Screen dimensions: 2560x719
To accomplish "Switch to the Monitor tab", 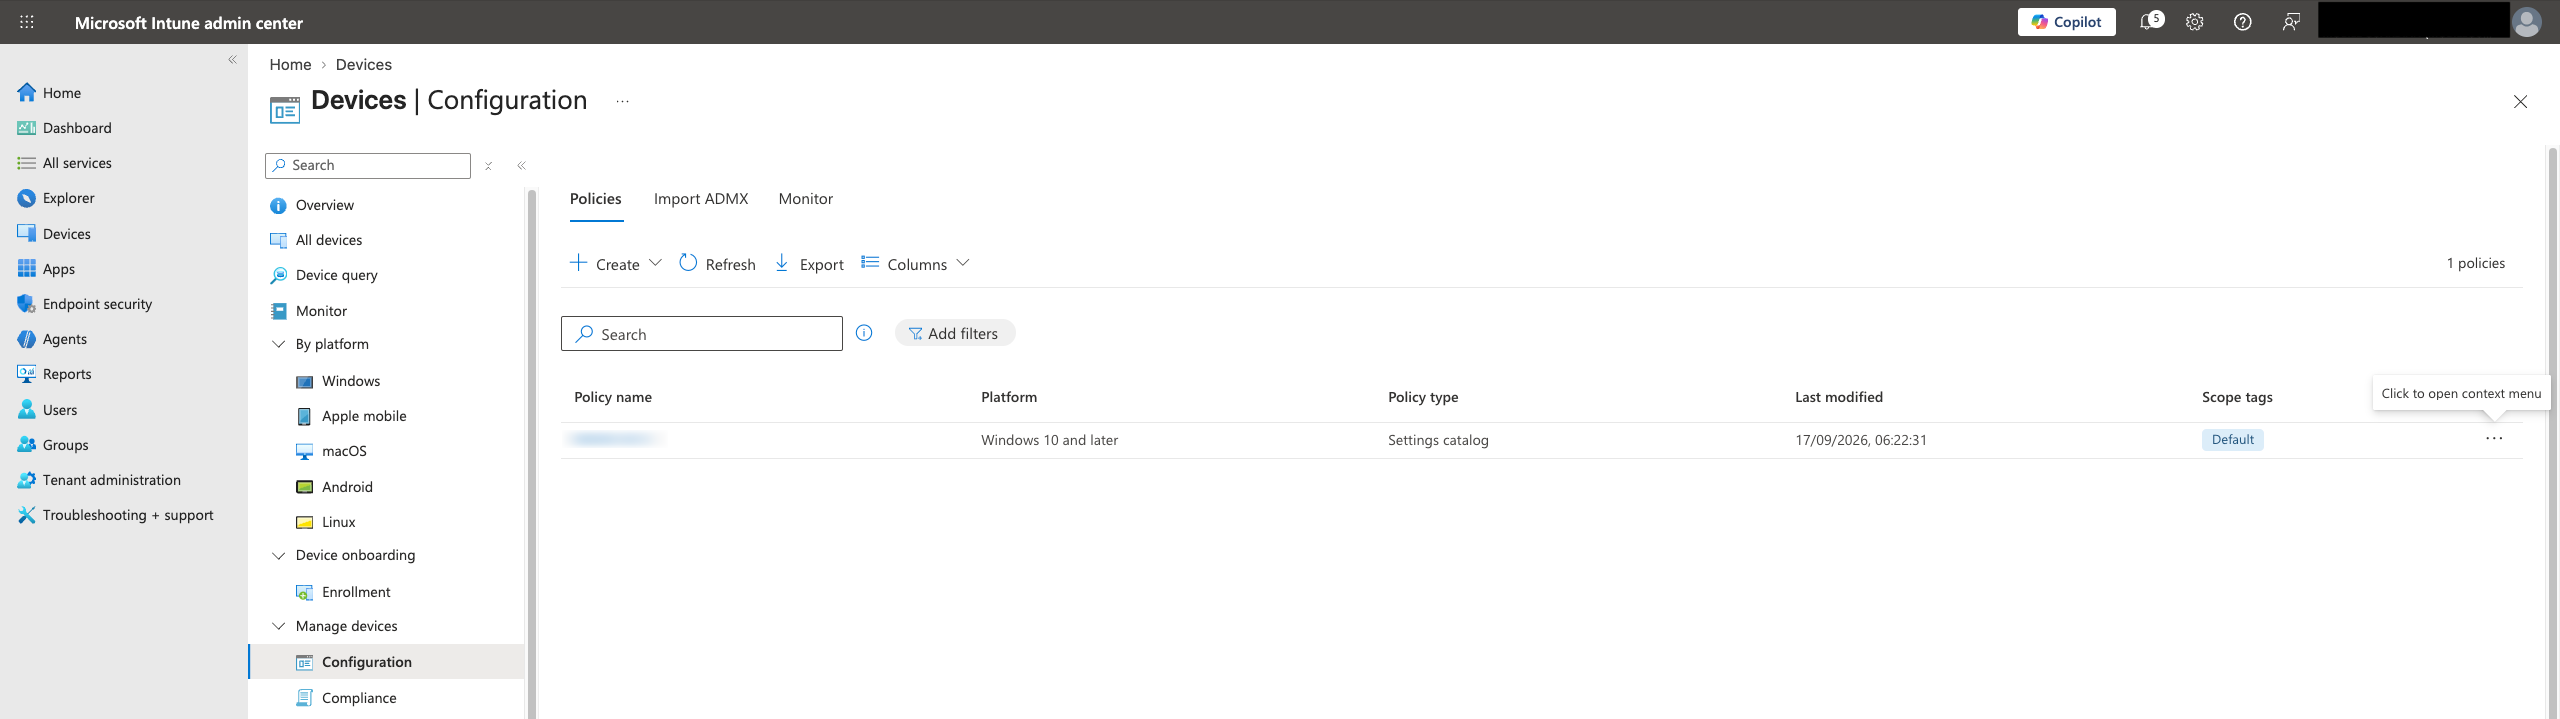I will pos(806,199).
